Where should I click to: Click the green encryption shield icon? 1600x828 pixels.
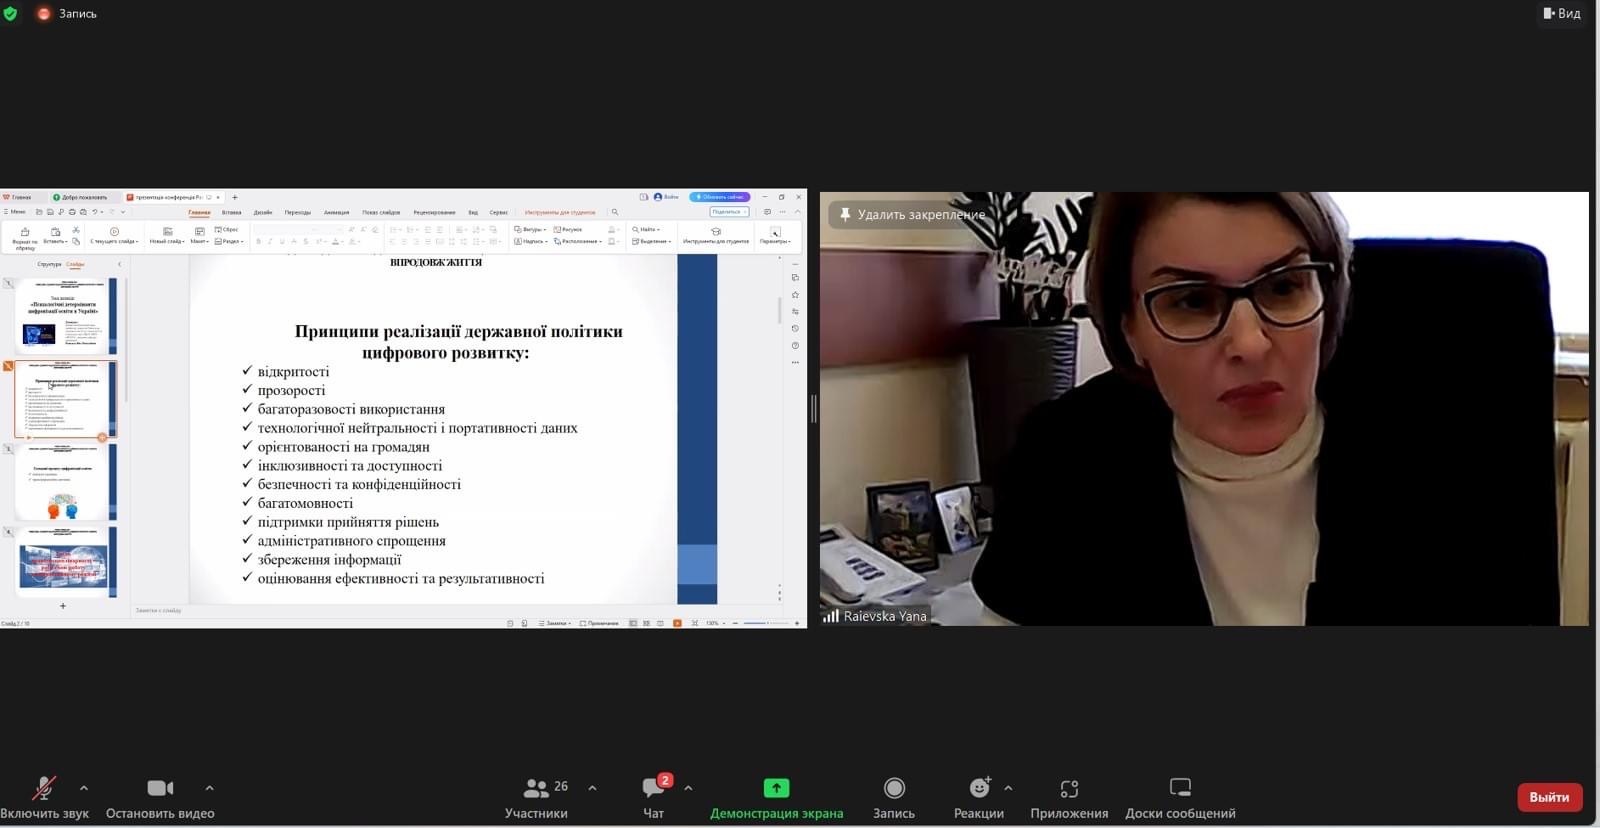(x=10, y=14)
